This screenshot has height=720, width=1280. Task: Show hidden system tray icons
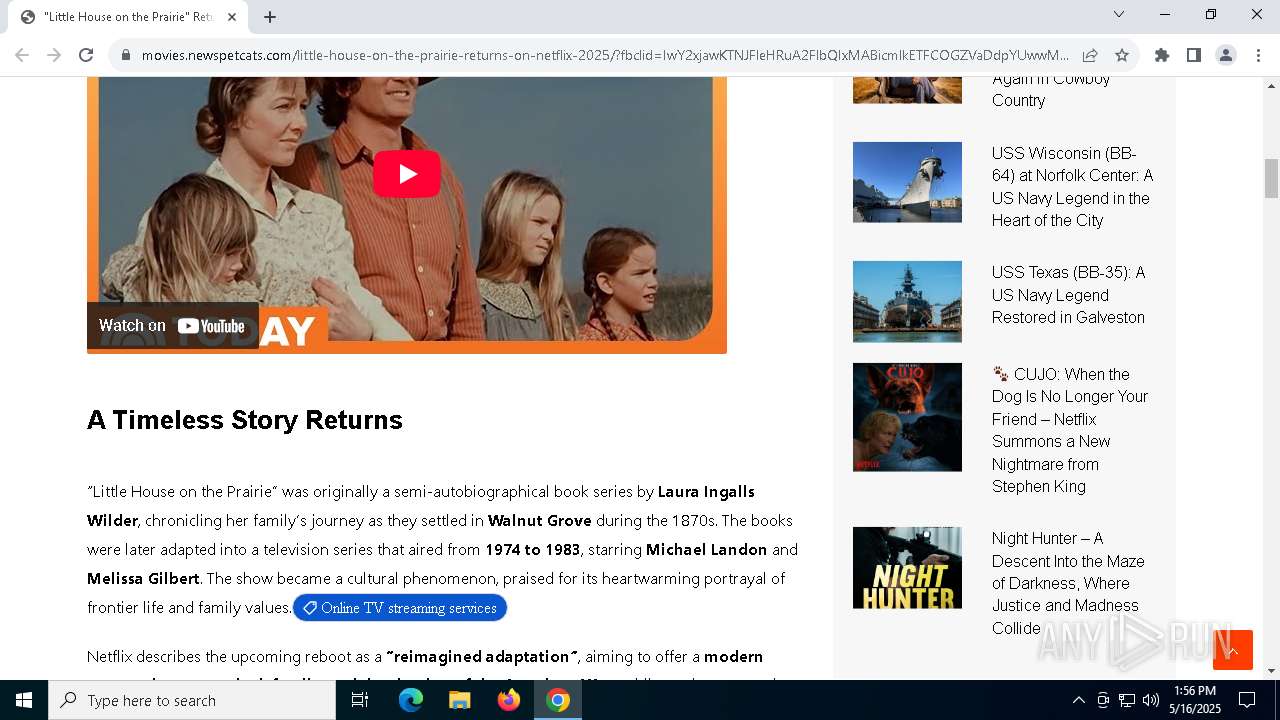coord(1078,700)
